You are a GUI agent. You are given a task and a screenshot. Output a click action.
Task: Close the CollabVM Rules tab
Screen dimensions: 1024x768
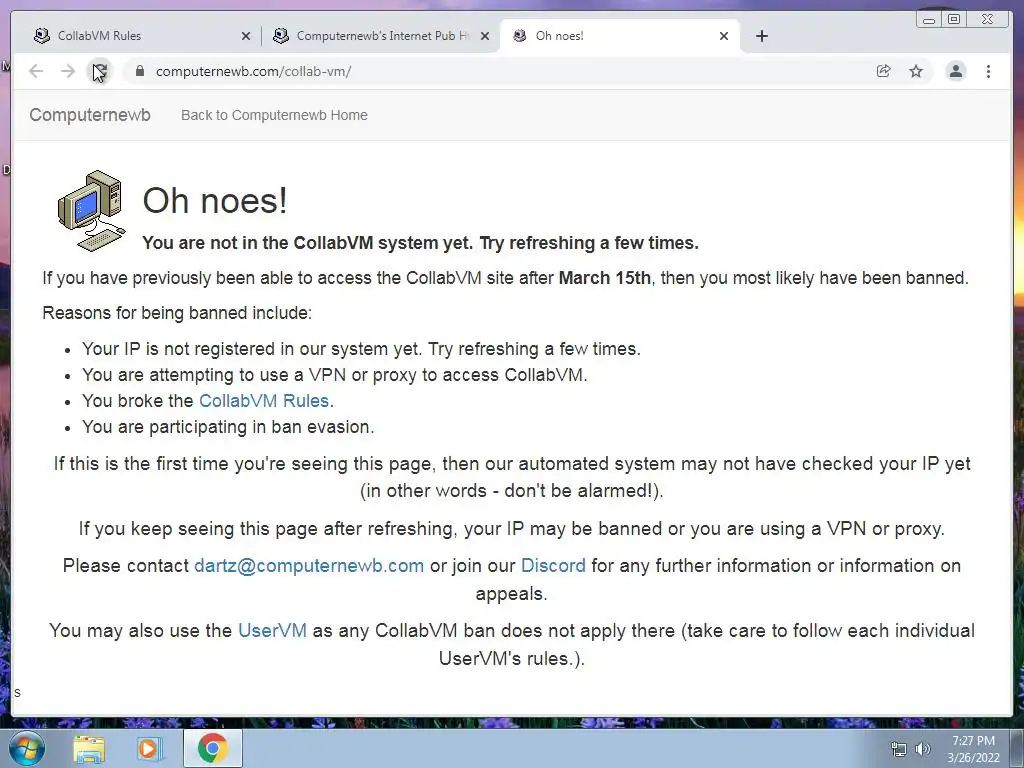(x=246, y=36)
